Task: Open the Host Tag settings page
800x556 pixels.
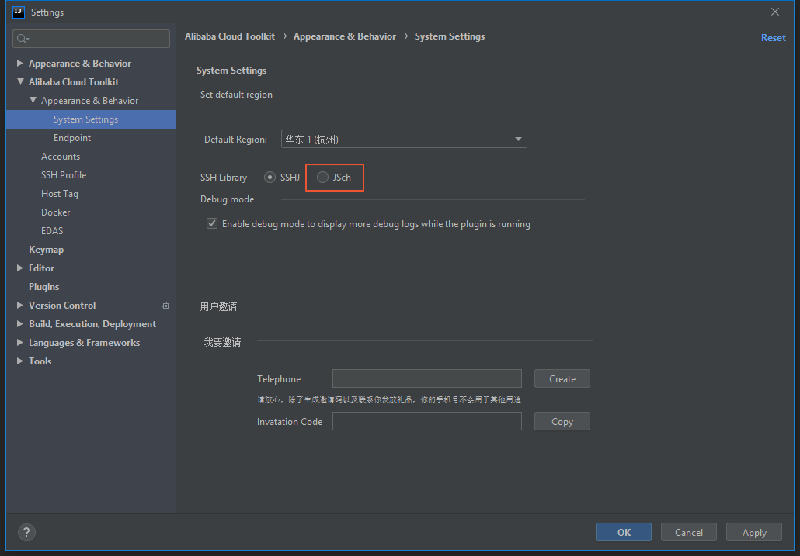Action: (x=60, y=194)
